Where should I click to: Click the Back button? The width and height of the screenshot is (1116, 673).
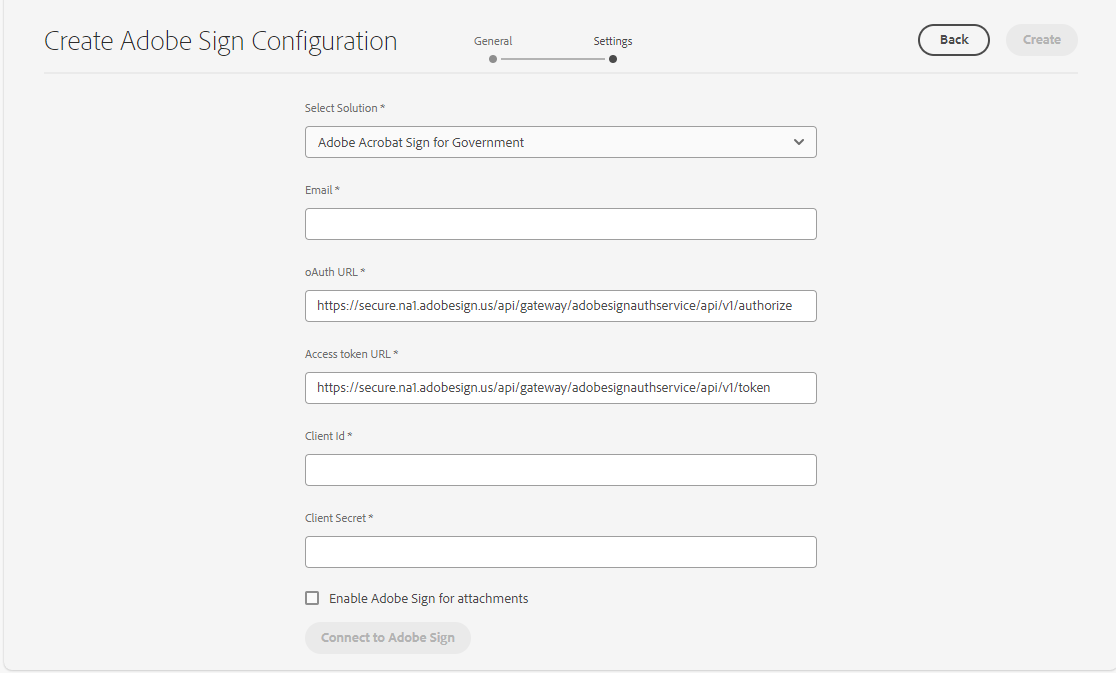coord(953,40)
